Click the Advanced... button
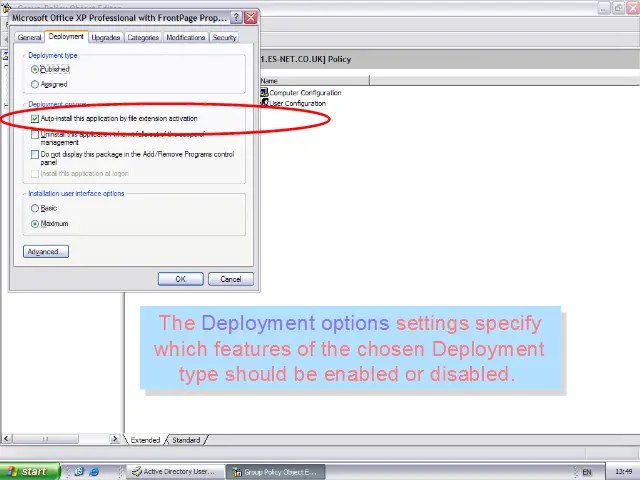 (45, 252)
